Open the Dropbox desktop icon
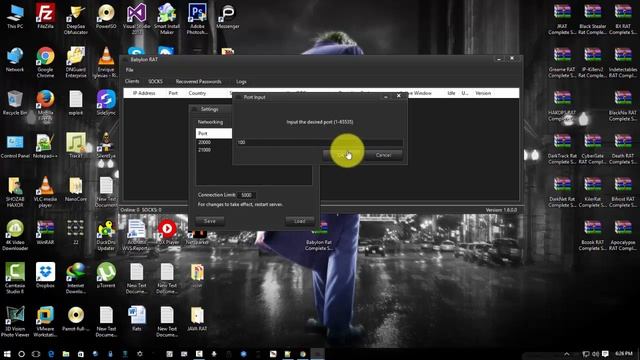Image resolution: width=640 pixels, height=360 pixels. coord(45,276)
